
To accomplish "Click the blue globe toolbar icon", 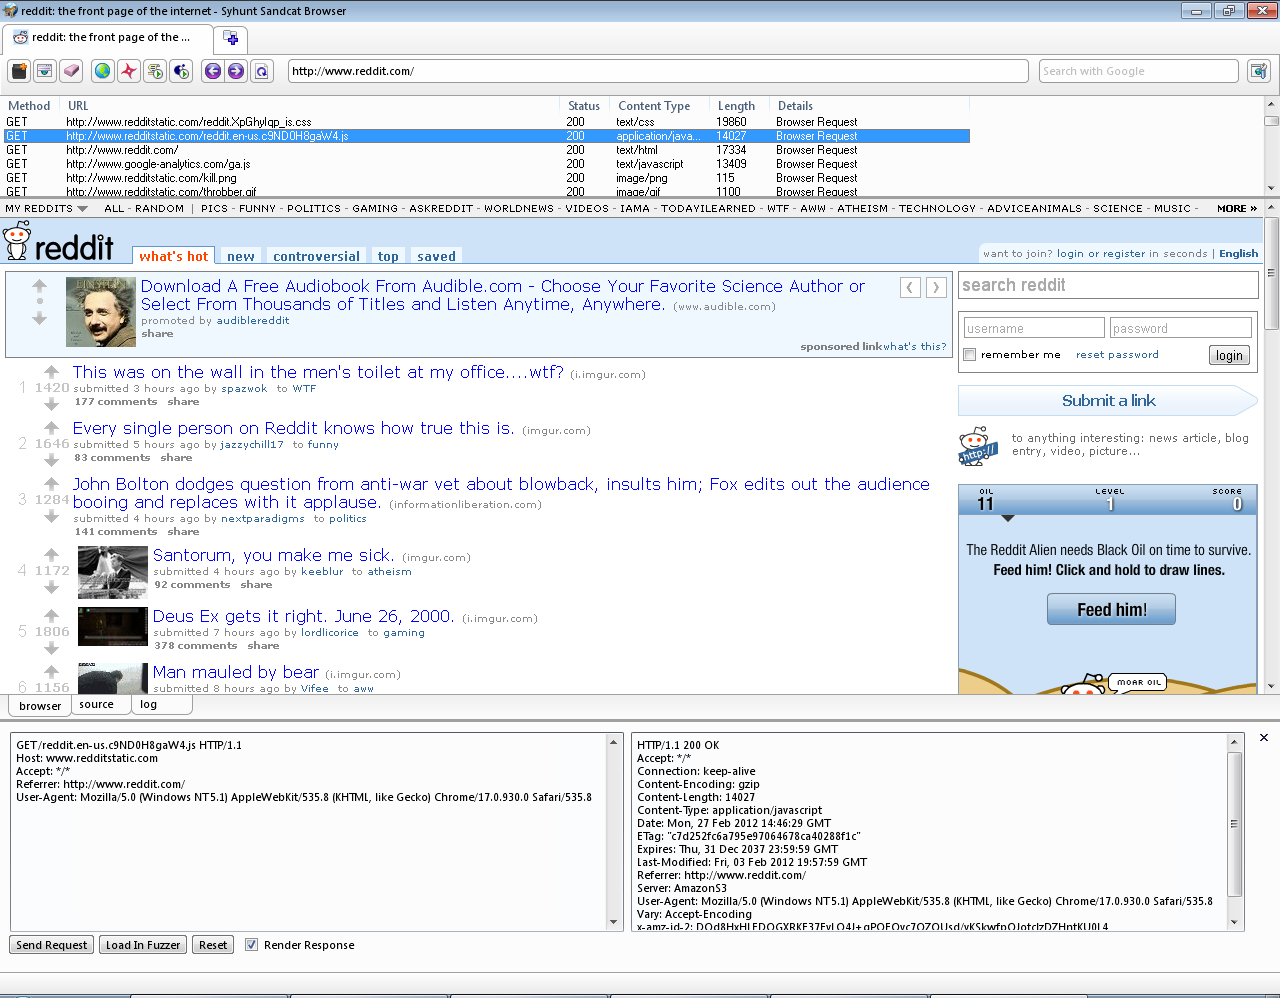I will [102, 71].
